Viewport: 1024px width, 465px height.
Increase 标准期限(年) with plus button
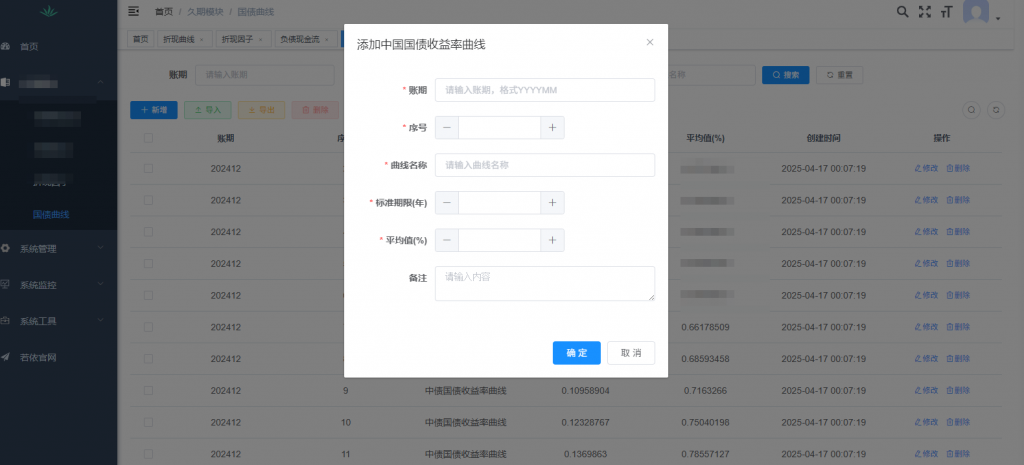click(x=552, y=203)
